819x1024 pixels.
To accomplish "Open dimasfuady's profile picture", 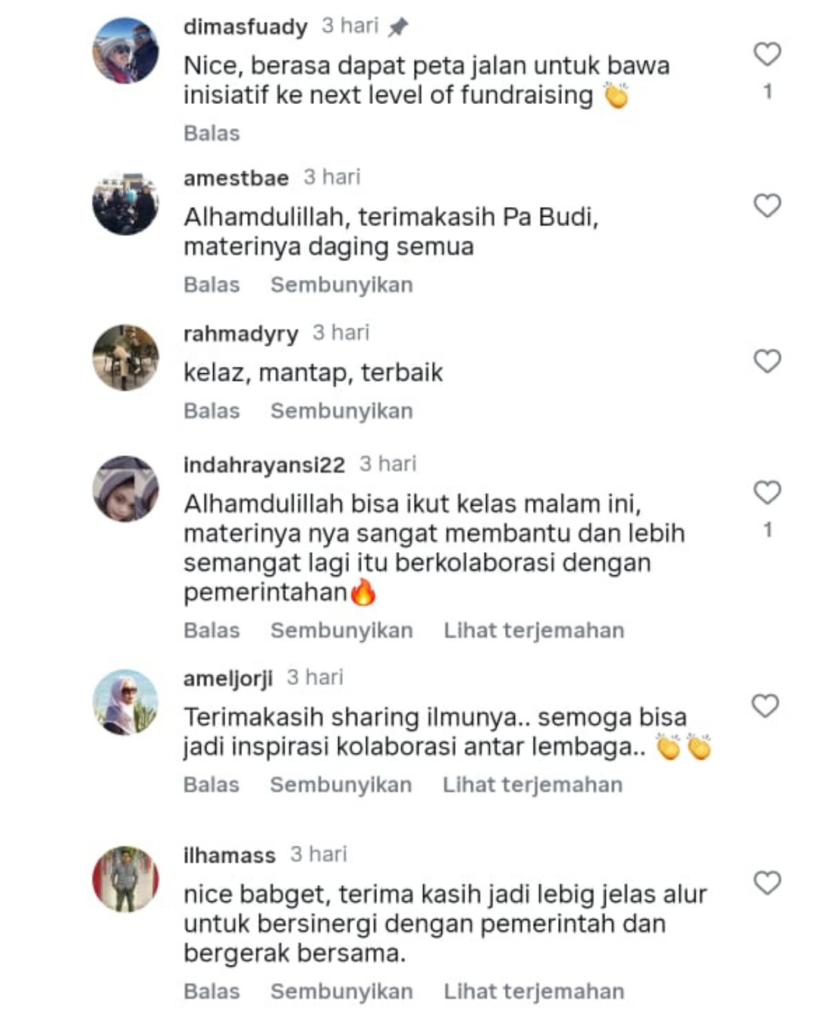I will pos(125,51).
